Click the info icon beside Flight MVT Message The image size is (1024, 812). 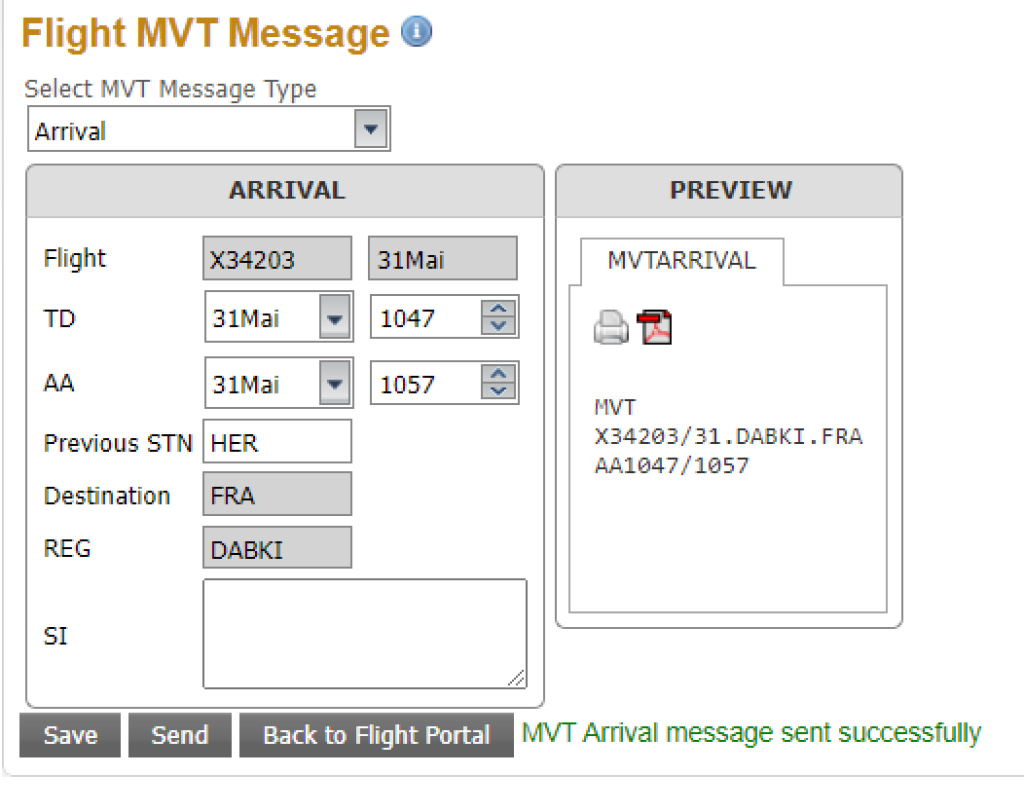pos(417,32)
